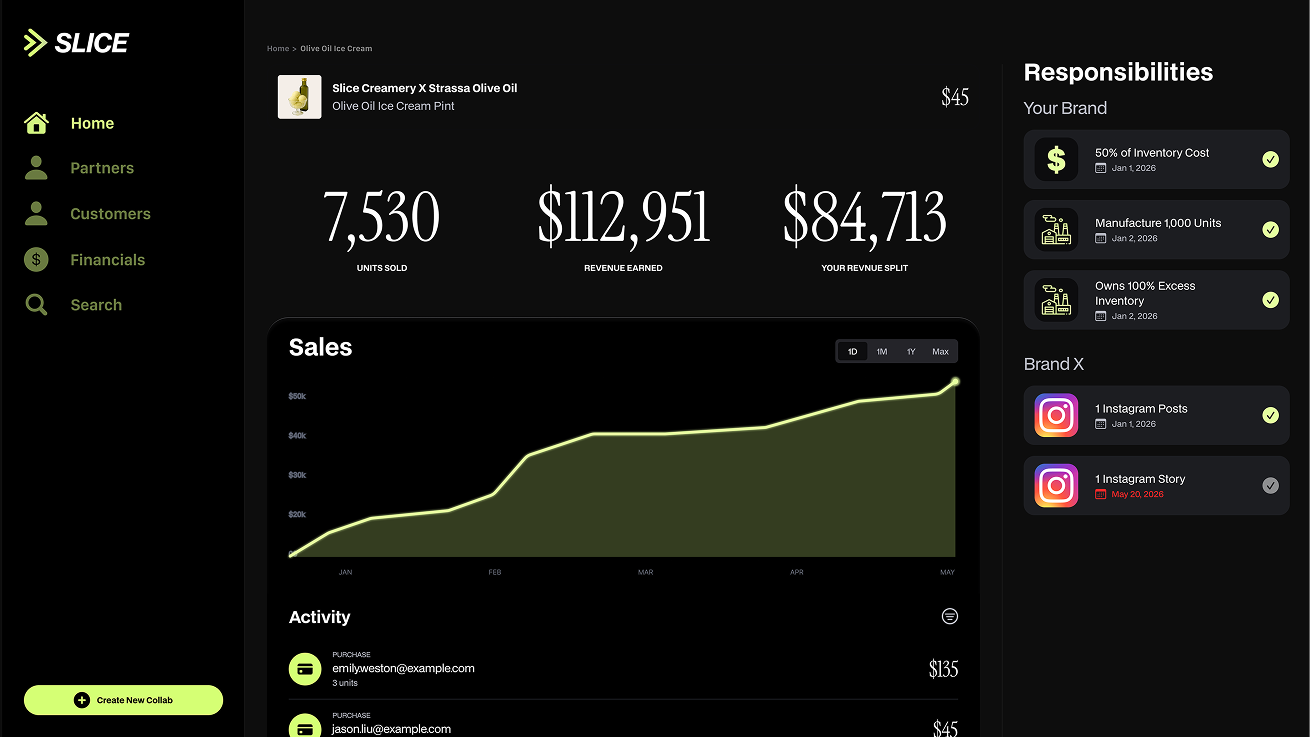
Task: Click the plus icon in Create New Collab
Action: 82,700
